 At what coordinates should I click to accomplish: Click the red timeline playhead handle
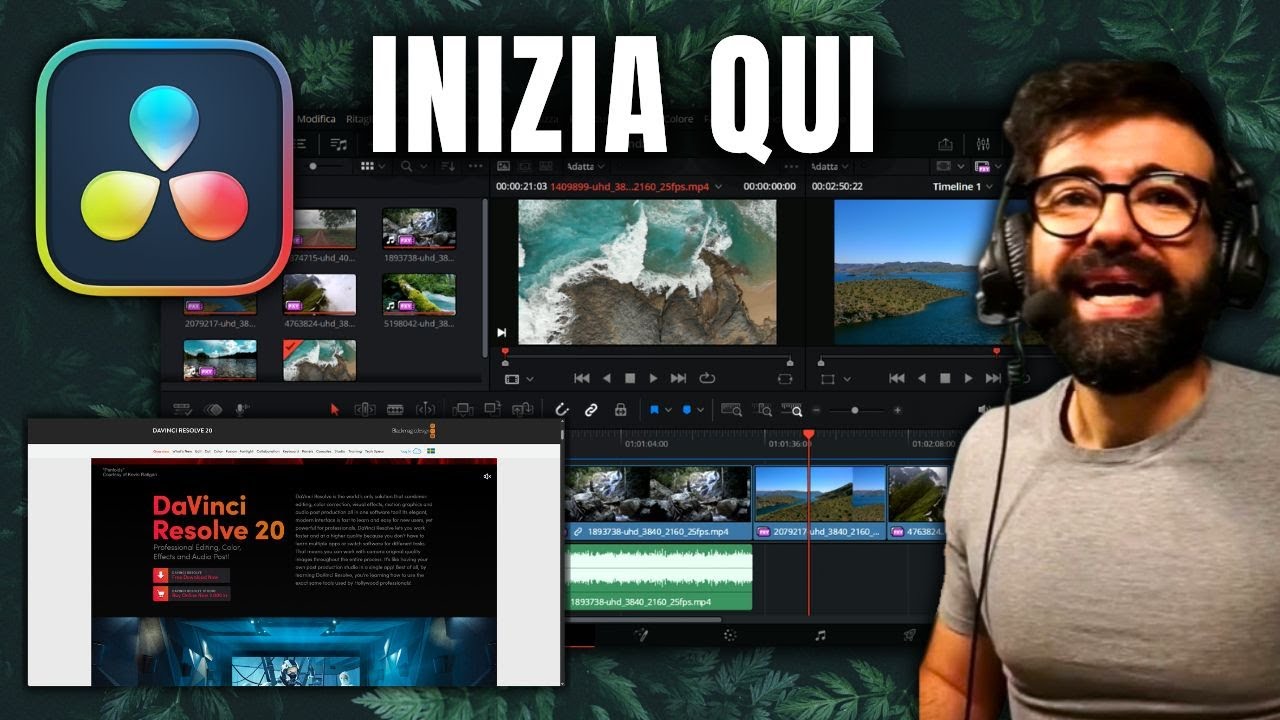click(809, 434)
